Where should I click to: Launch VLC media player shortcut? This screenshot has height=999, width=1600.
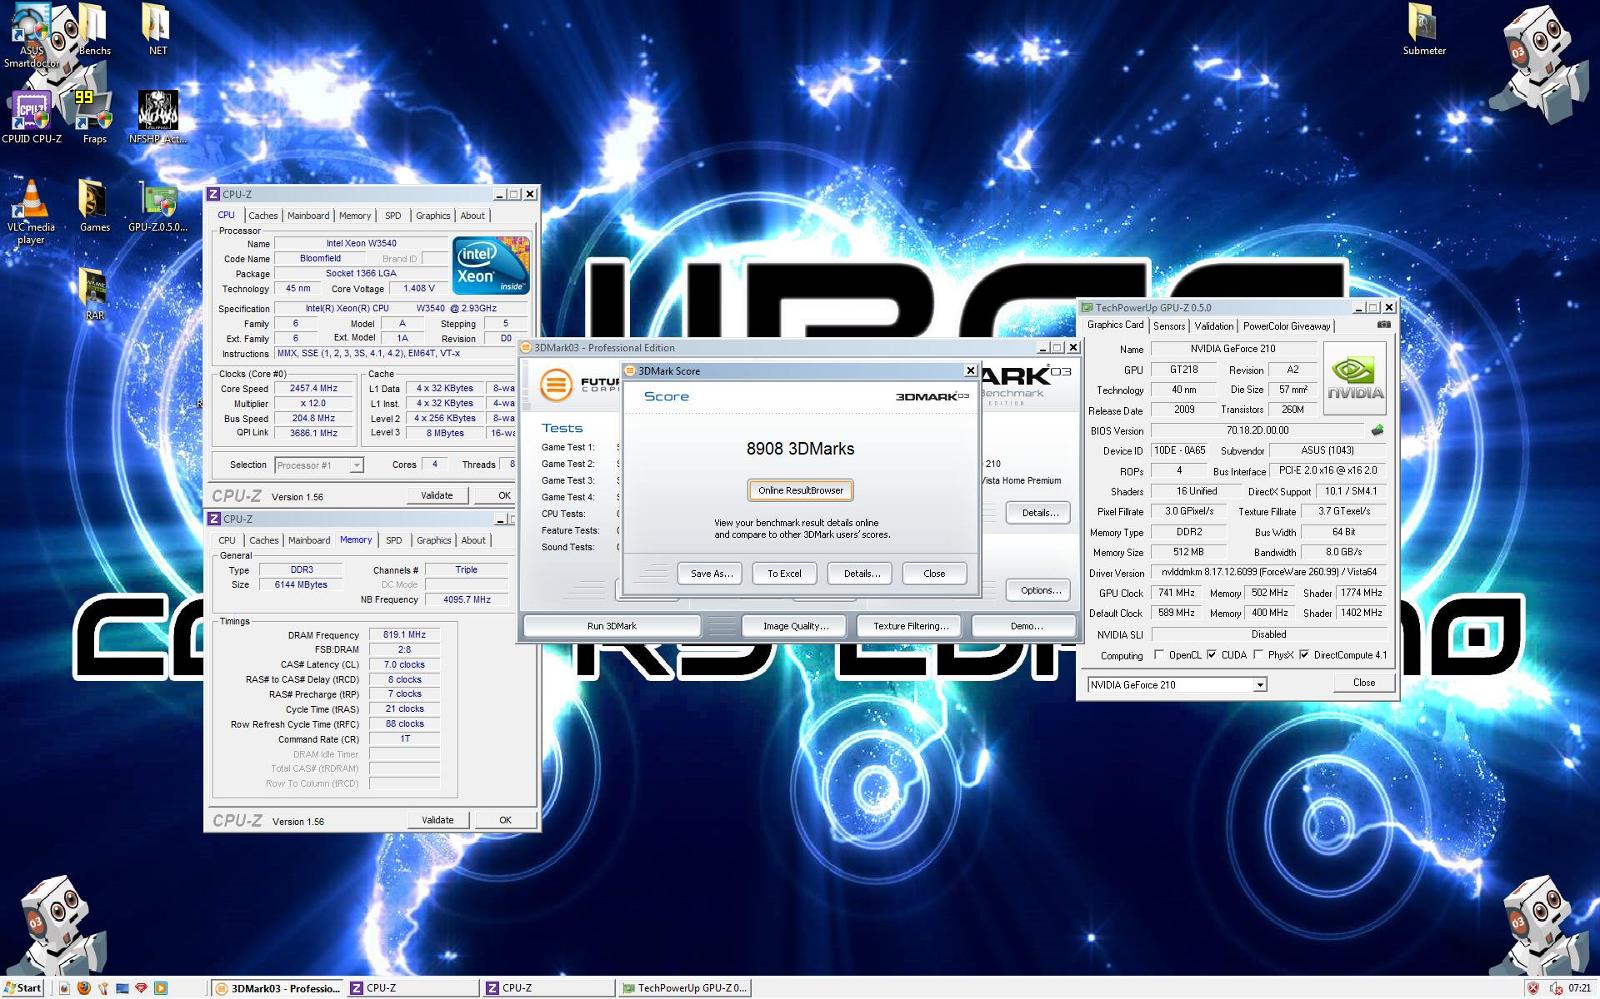31,212
